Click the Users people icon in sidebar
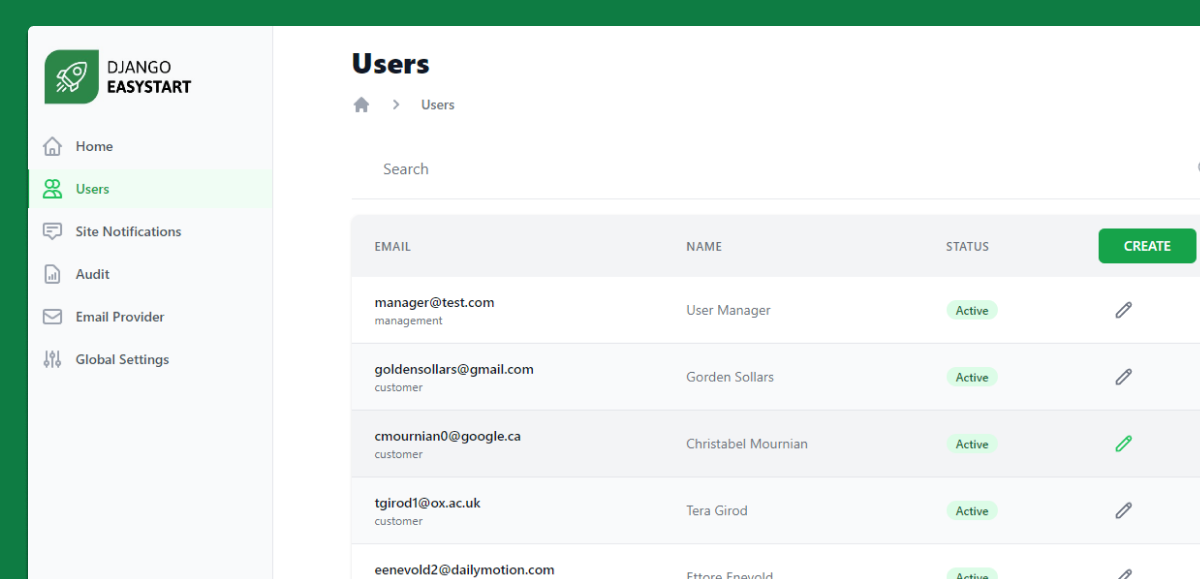Viewport: 1200px width, 579px height. click(51, 188)
